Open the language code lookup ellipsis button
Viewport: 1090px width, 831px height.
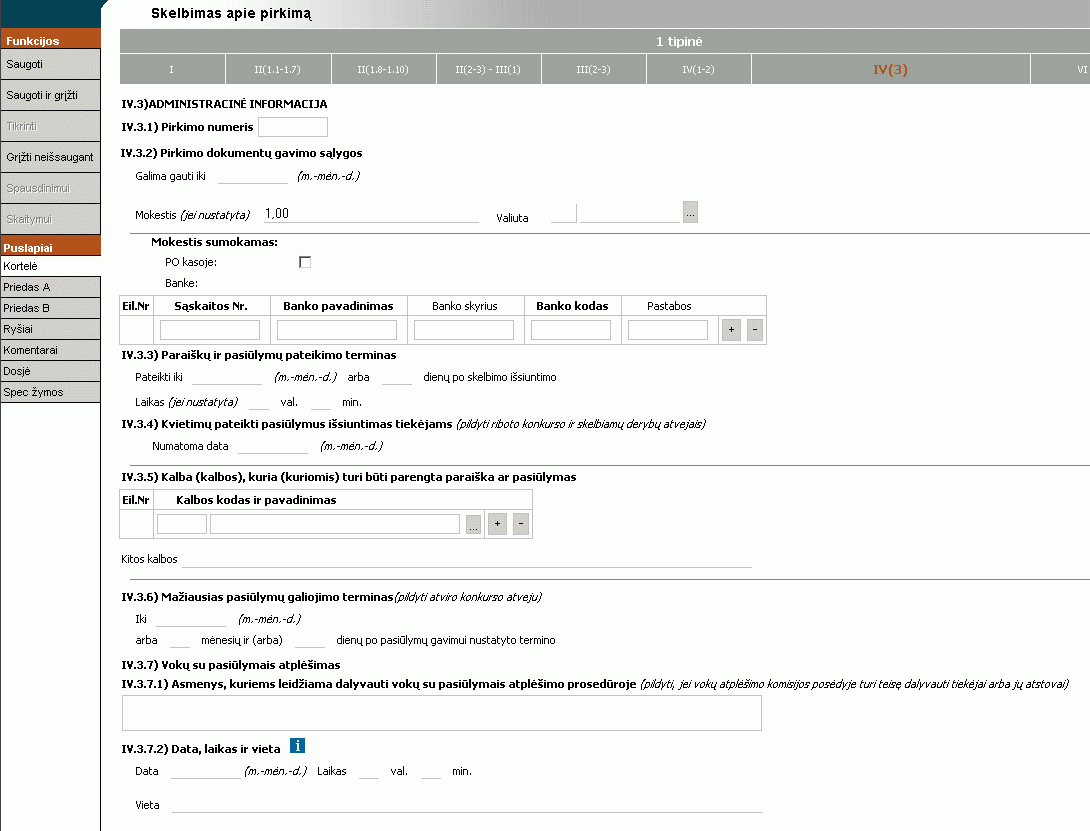coord(473,524)
